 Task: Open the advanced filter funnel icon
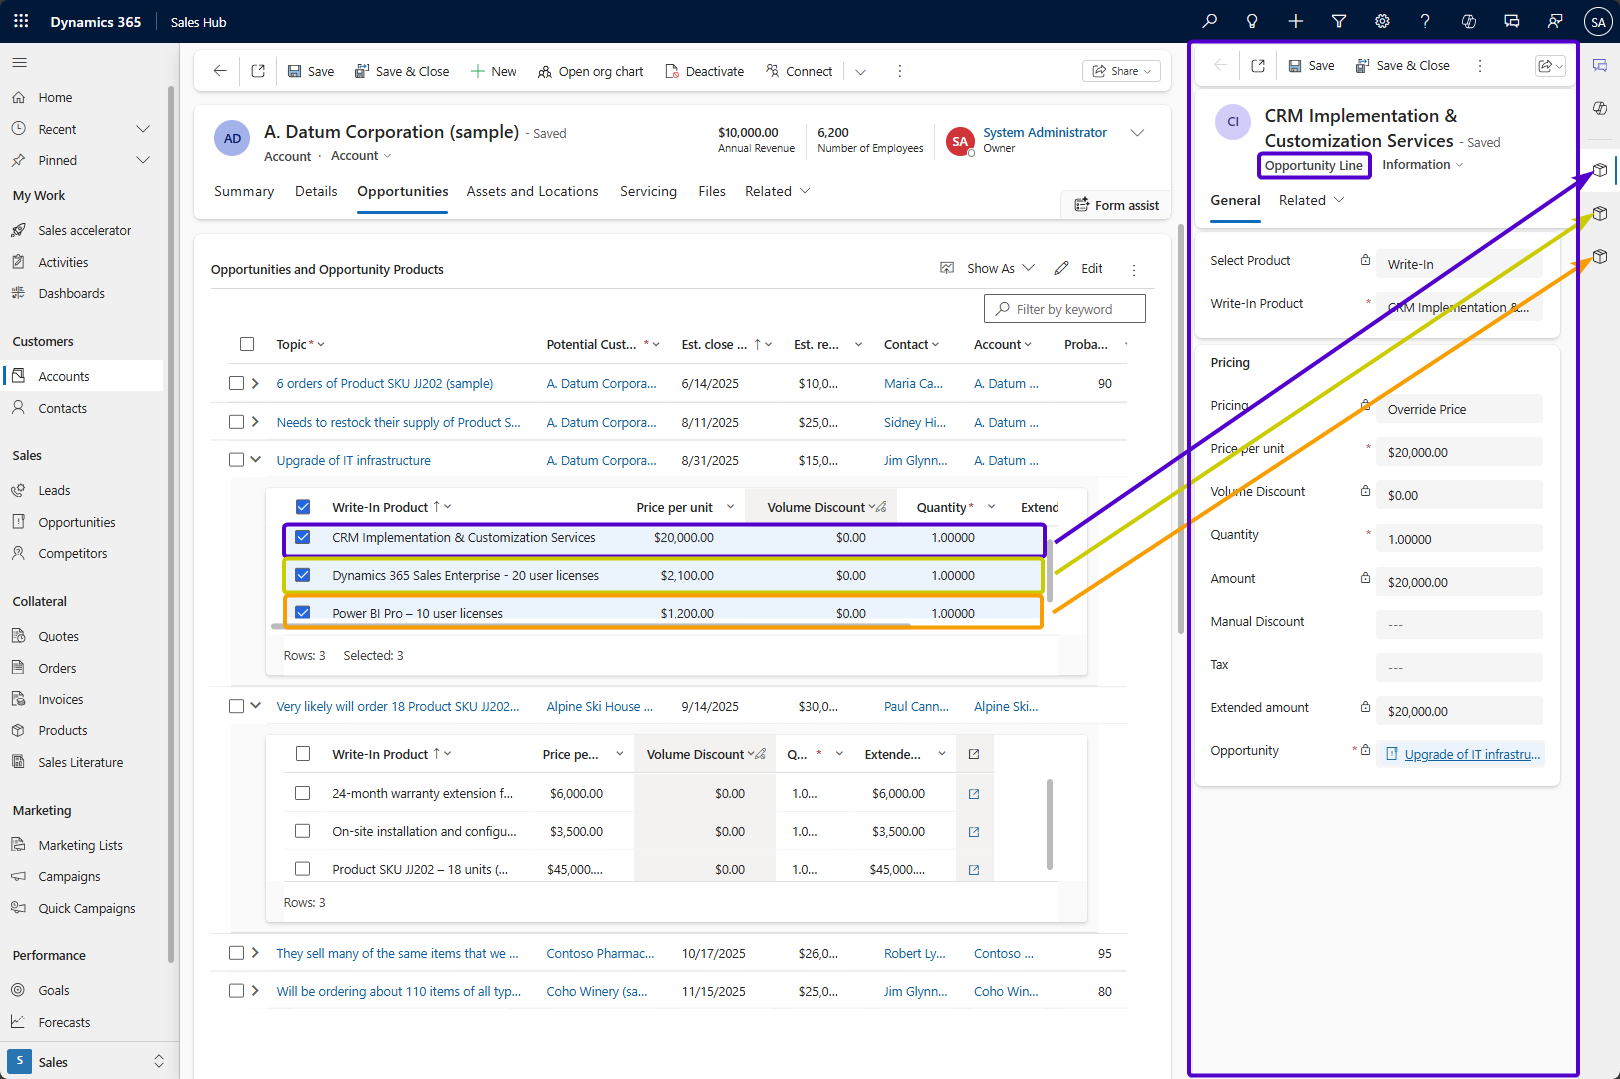[1339, 21]
